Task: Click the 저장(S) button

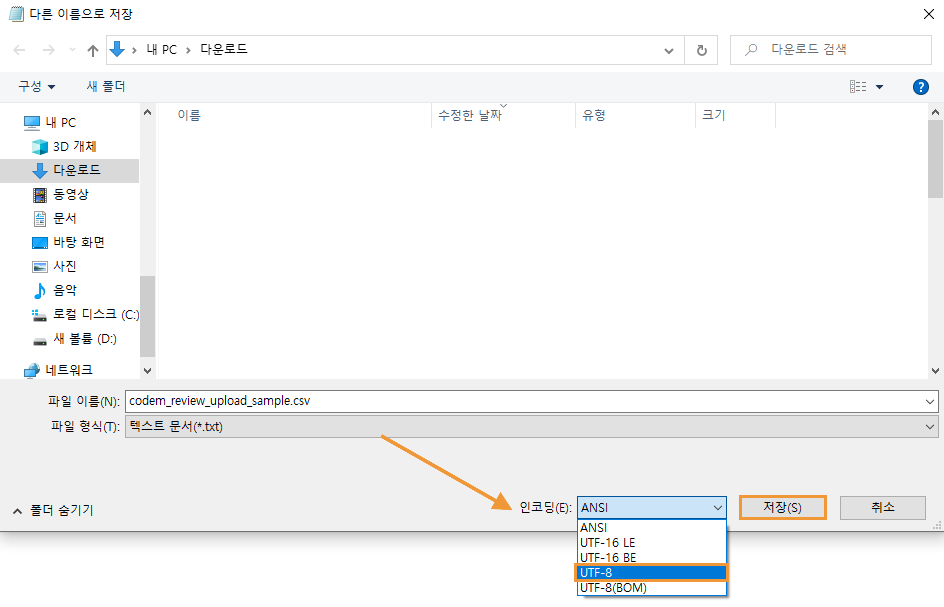Action: tap(782, 507)
